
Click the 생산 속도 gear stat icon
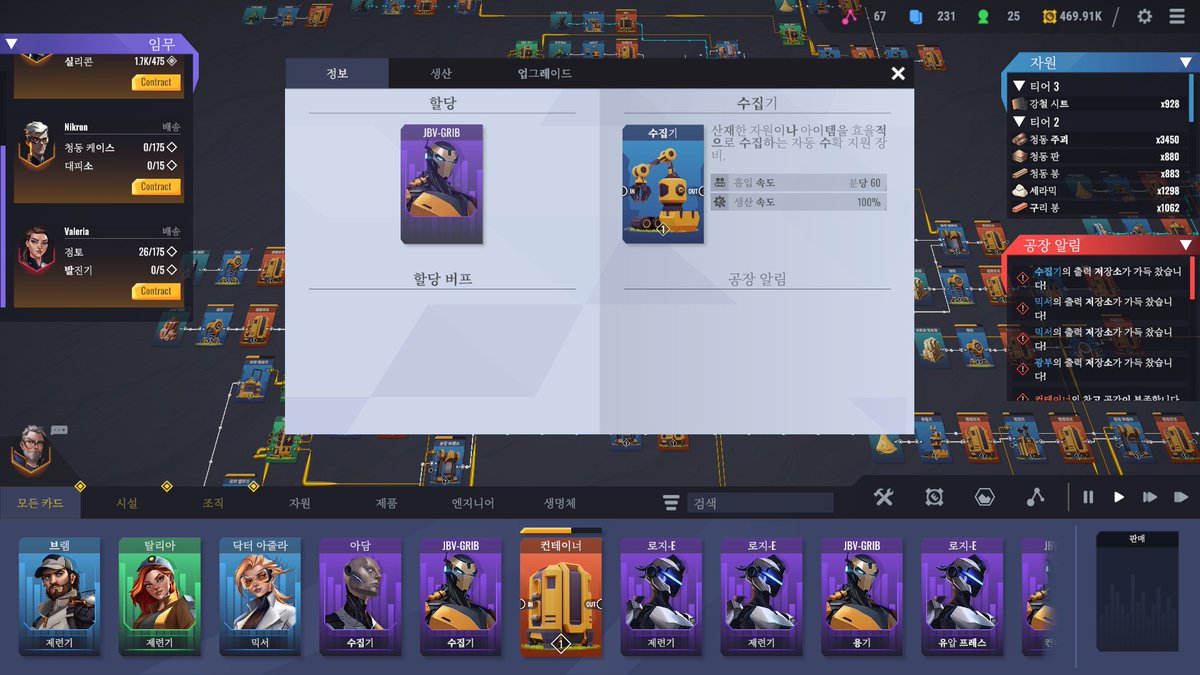720,202
